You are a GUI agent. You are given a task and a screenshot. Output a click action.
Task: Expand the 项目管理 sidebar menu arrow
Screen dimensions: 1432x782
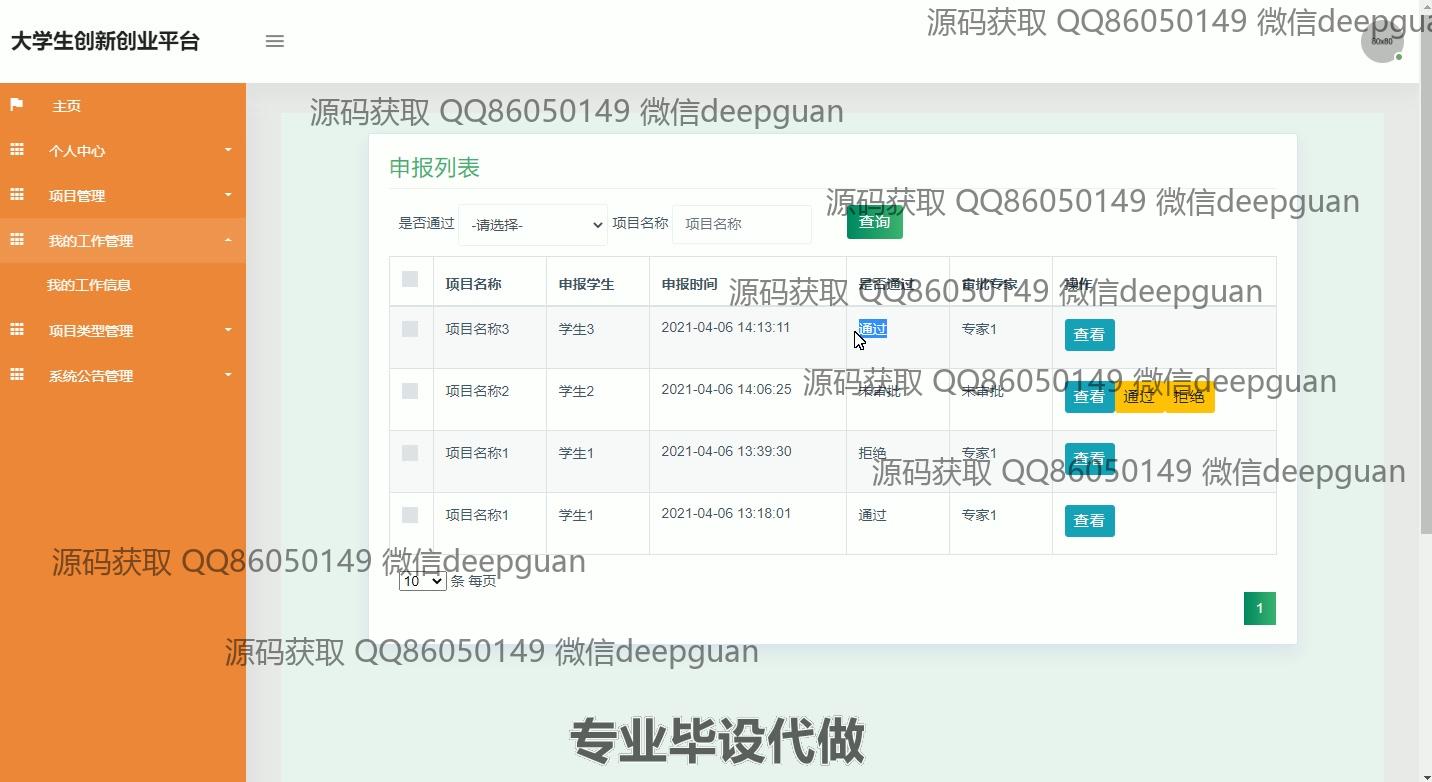228,195
